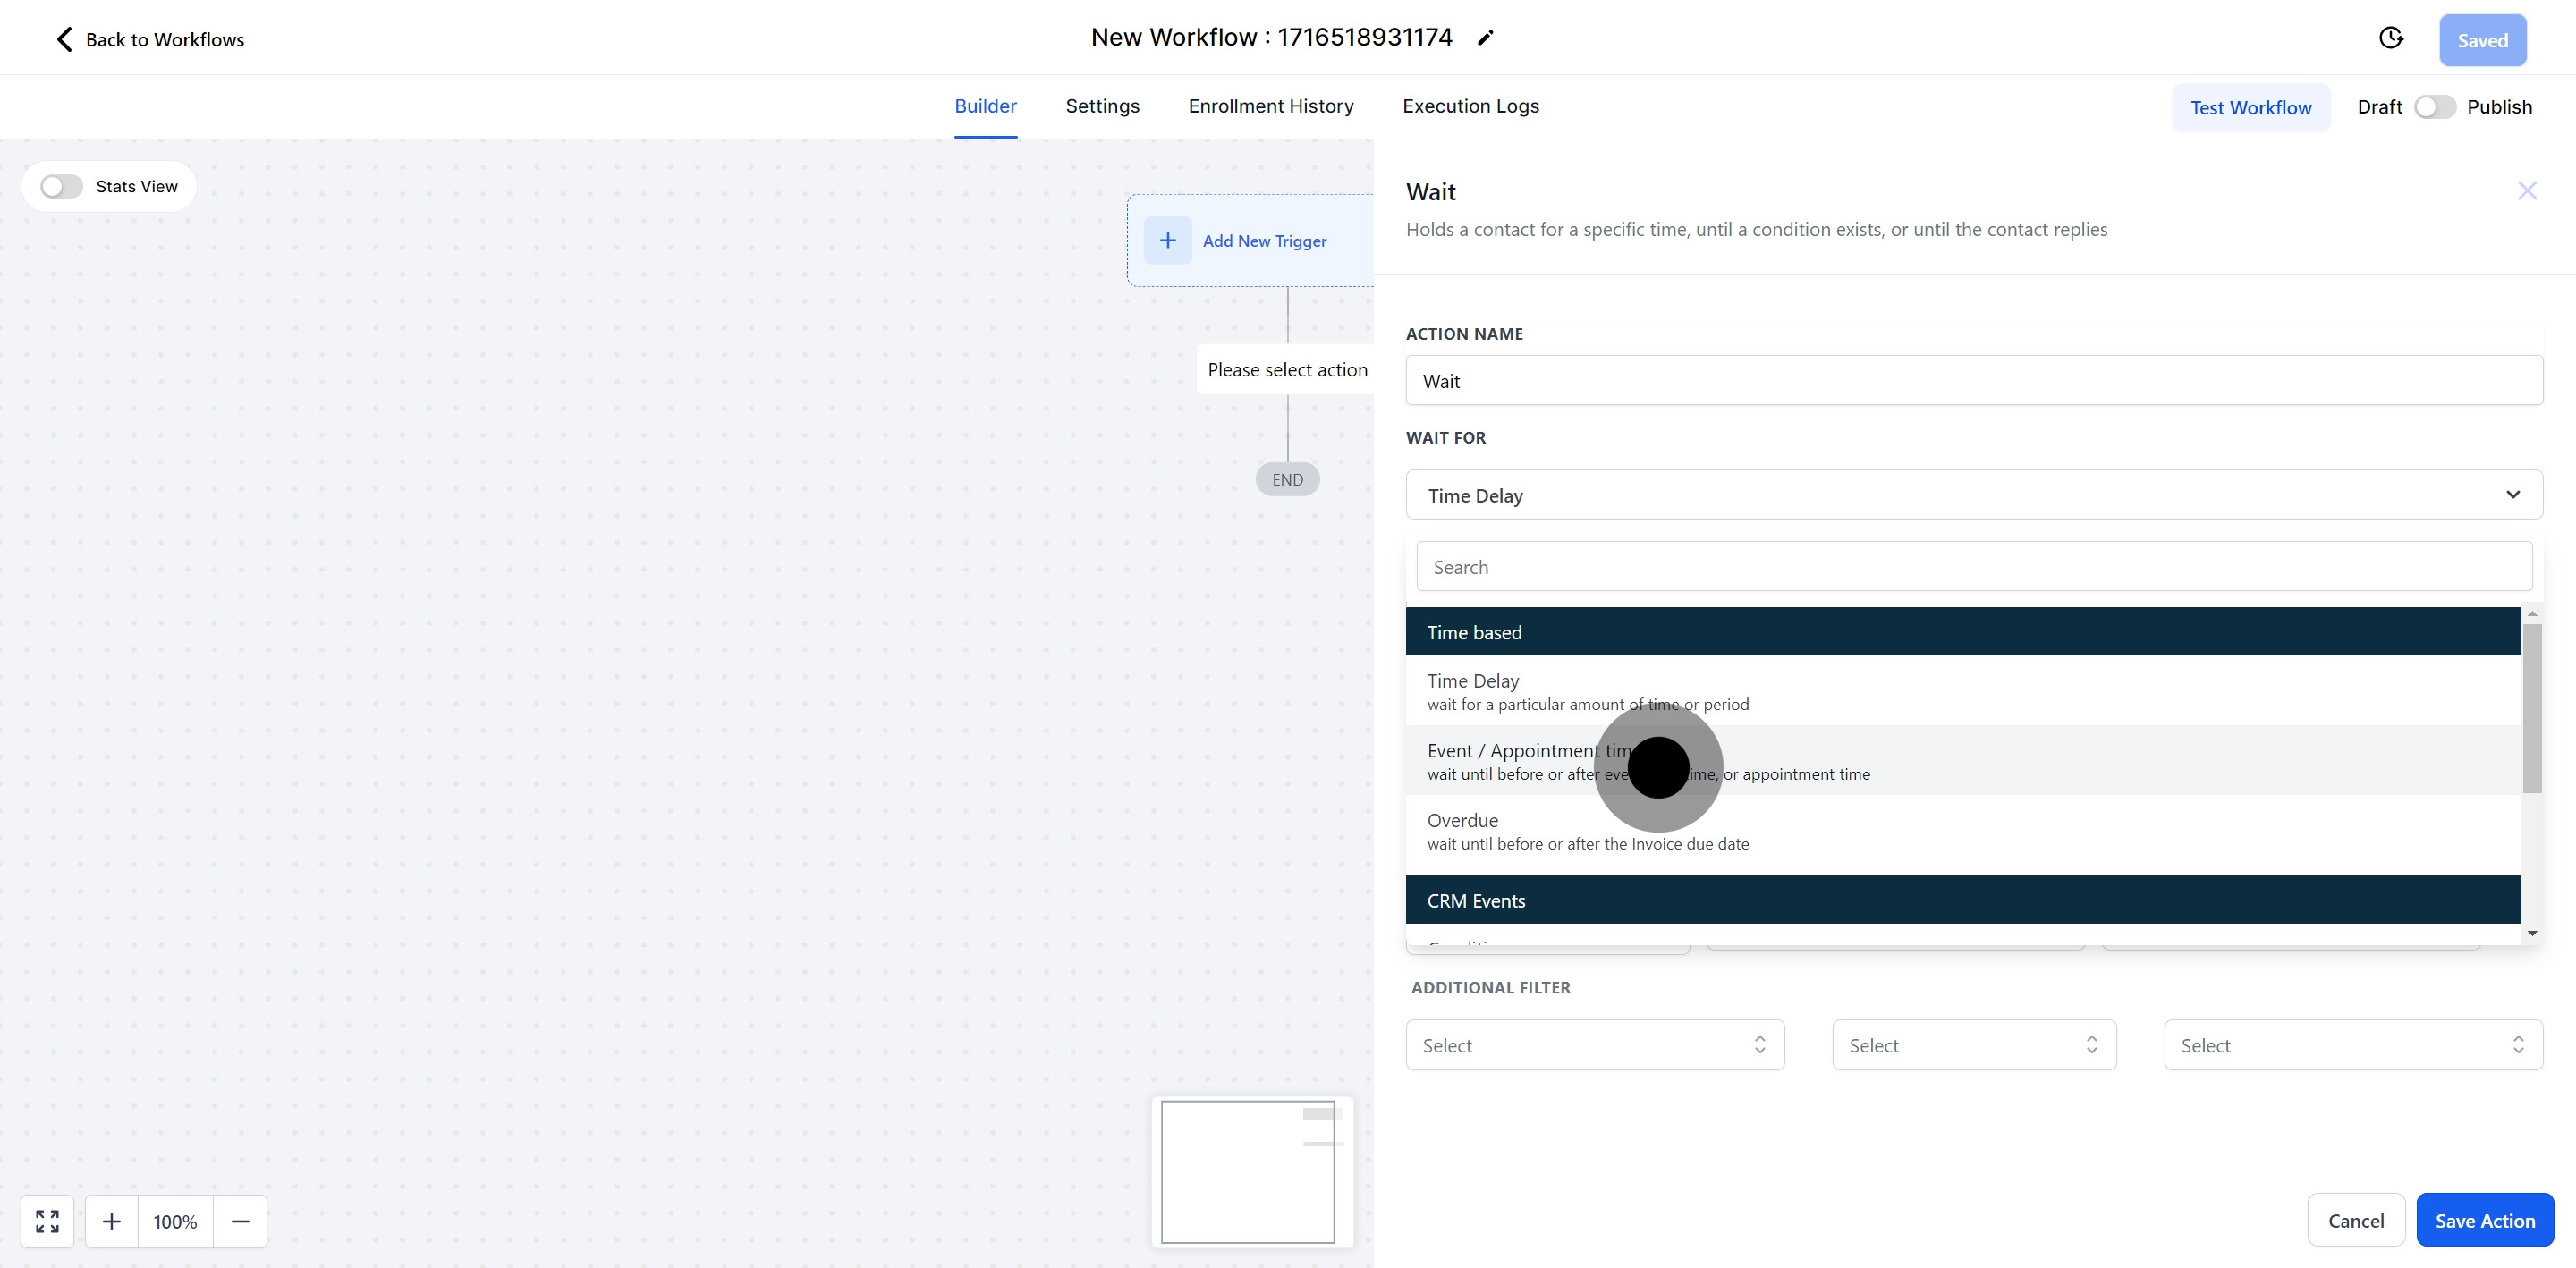Close the Wait panel with X
2576x1268 pixels.
[x=2527, y=190]
